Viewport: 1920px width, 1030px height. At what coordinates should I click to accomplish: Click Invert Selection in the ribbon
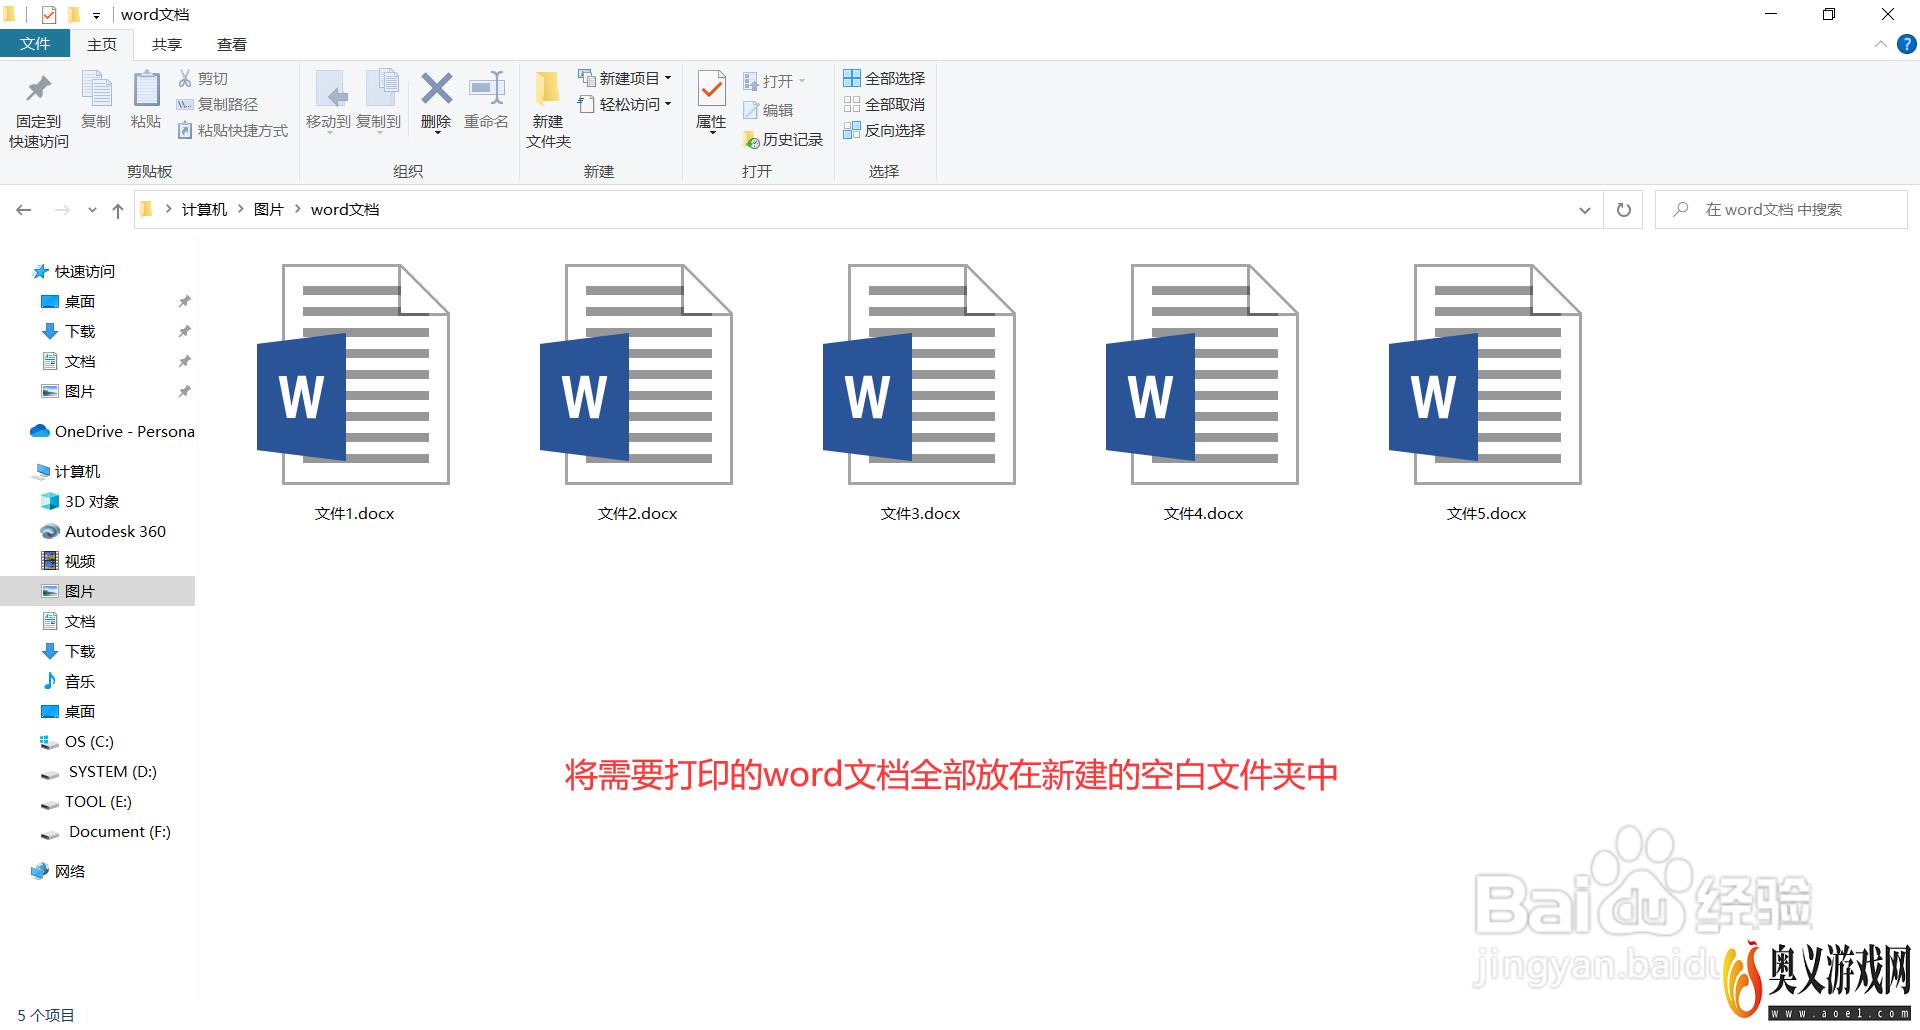point(884,130)
